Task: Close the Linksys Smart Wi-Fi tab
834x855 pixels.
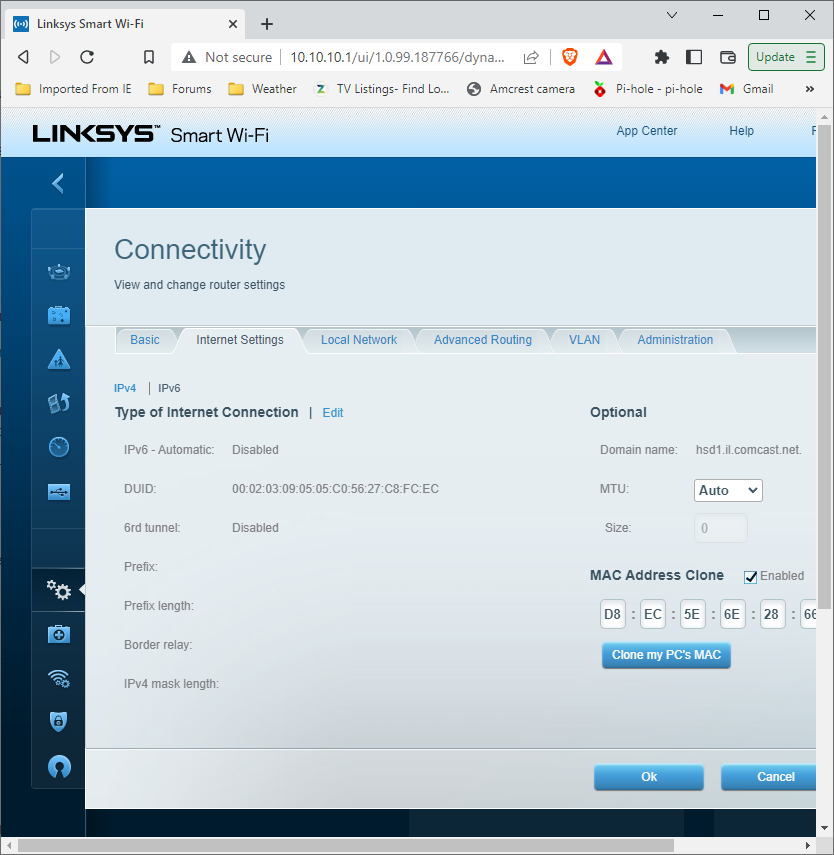Action: click(x=232, y=24)
